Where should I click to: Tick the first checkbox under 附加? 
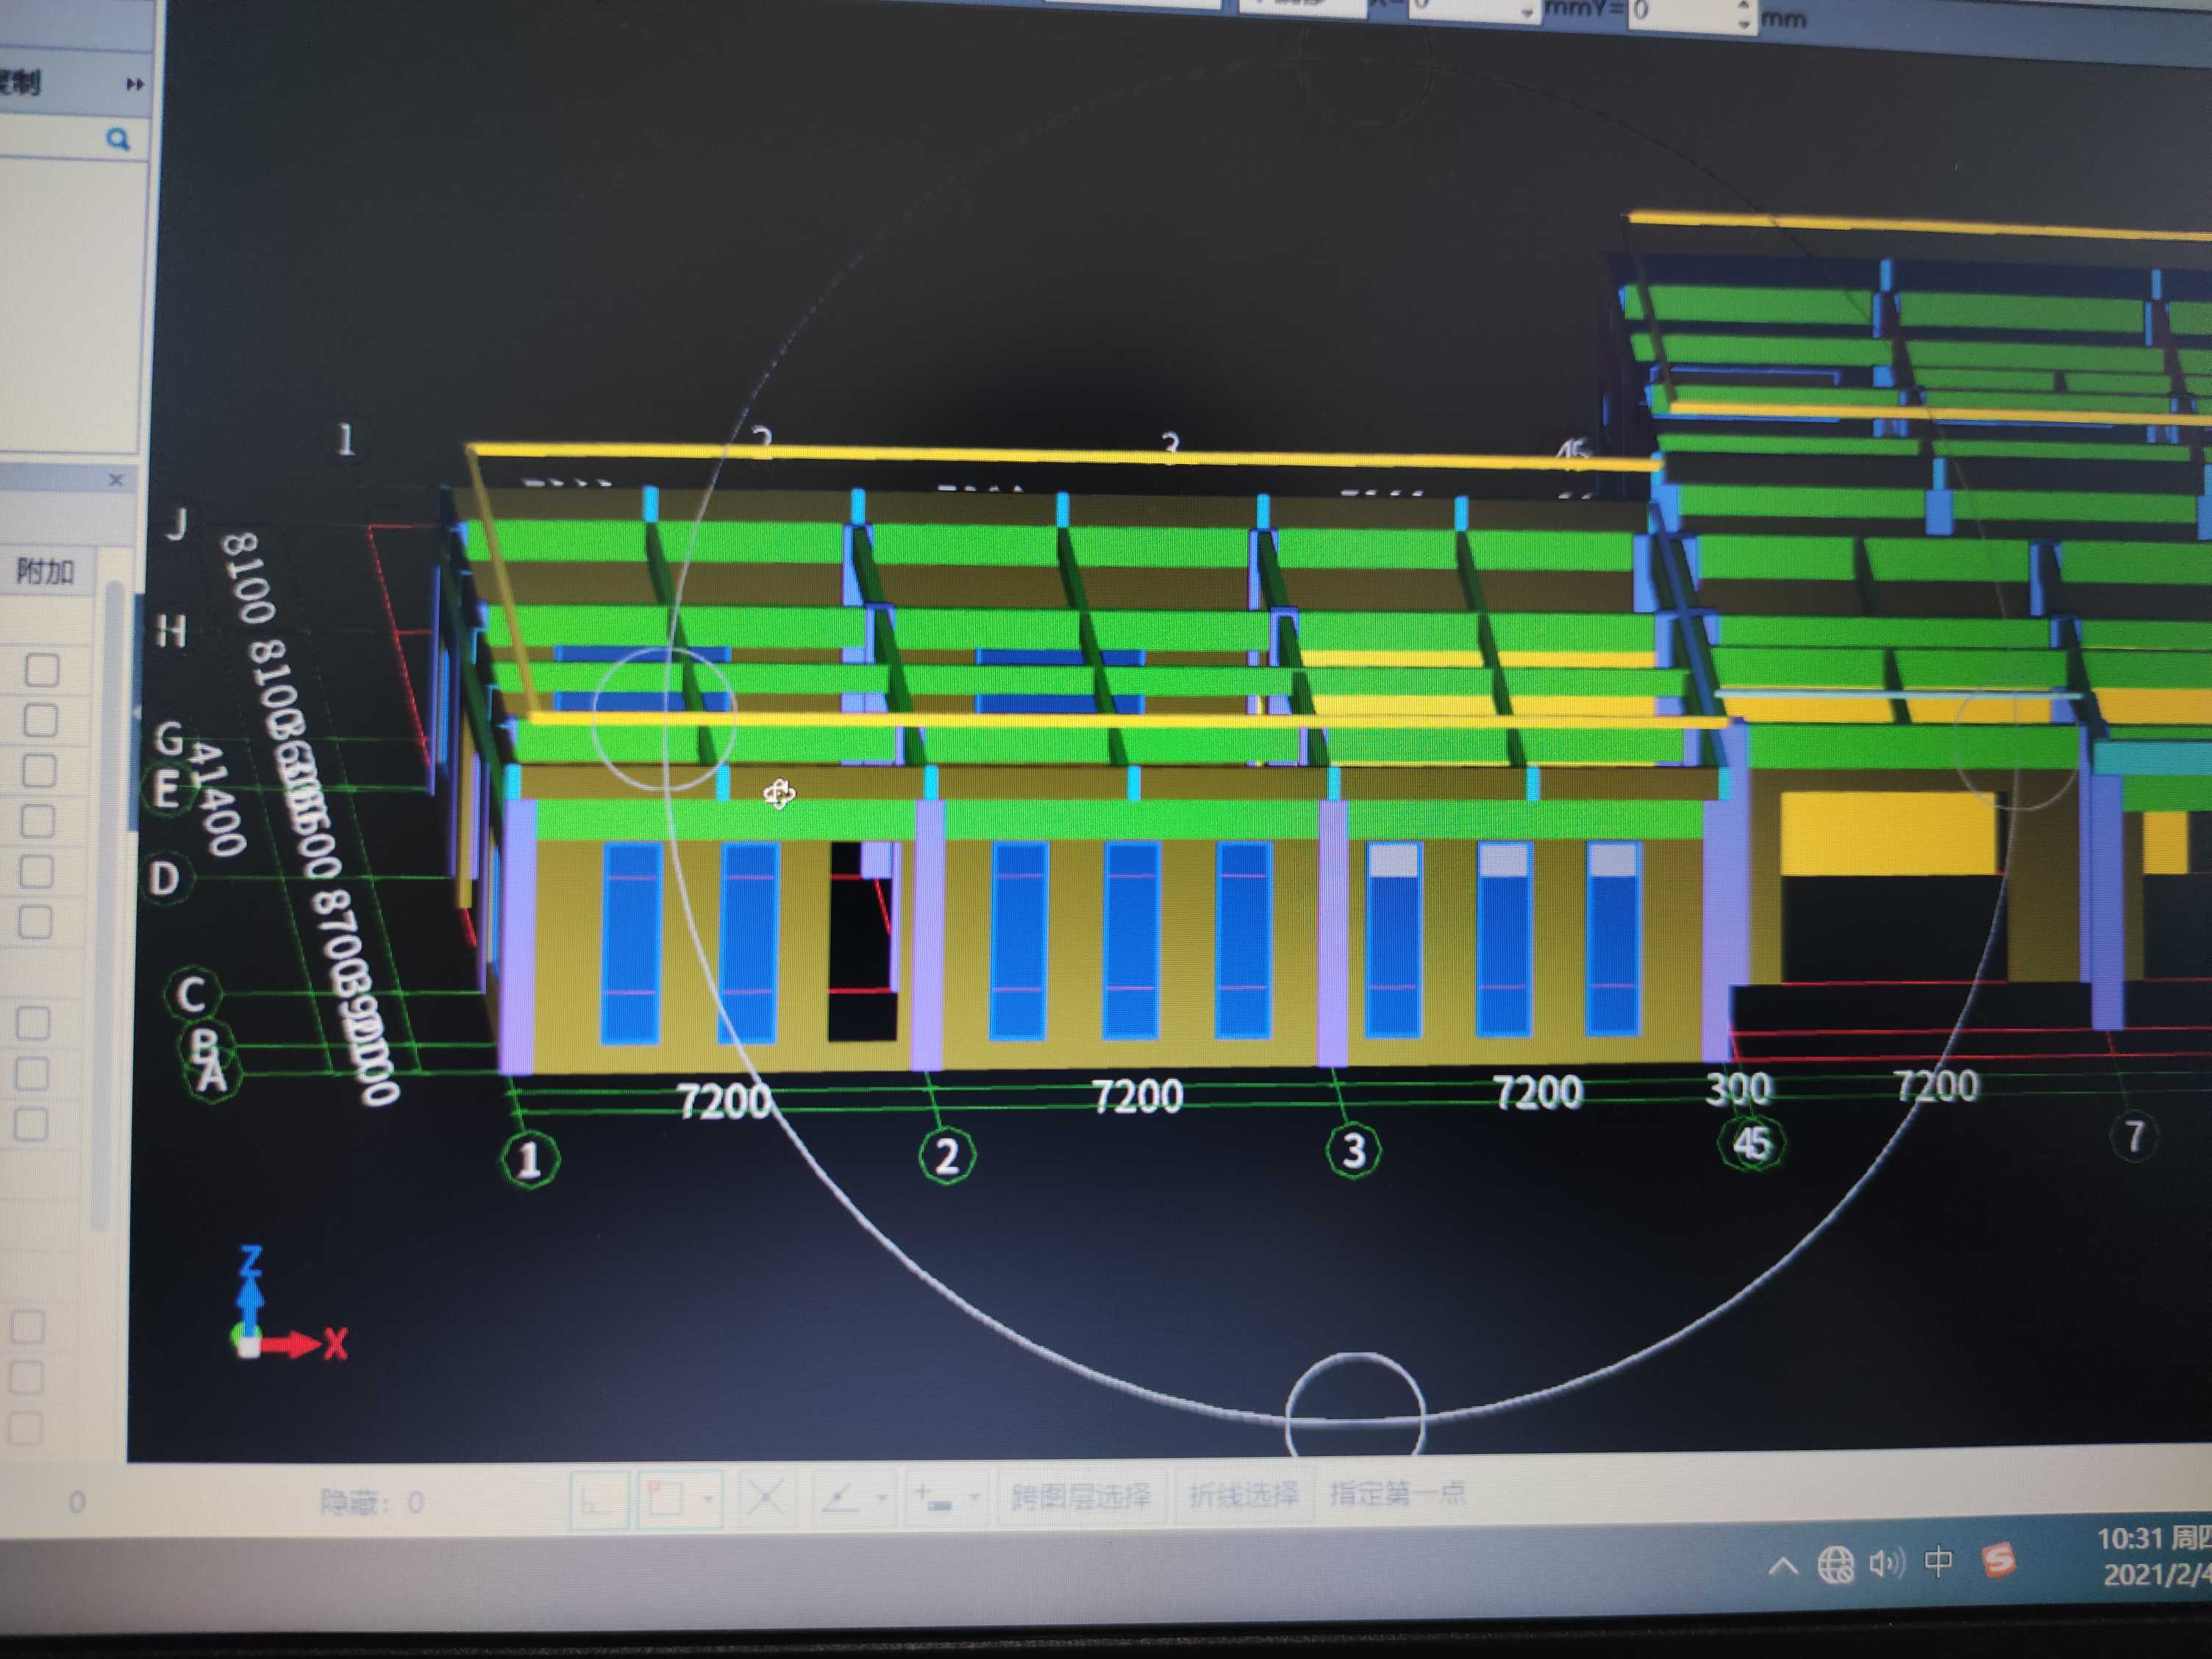click(42, 669)
